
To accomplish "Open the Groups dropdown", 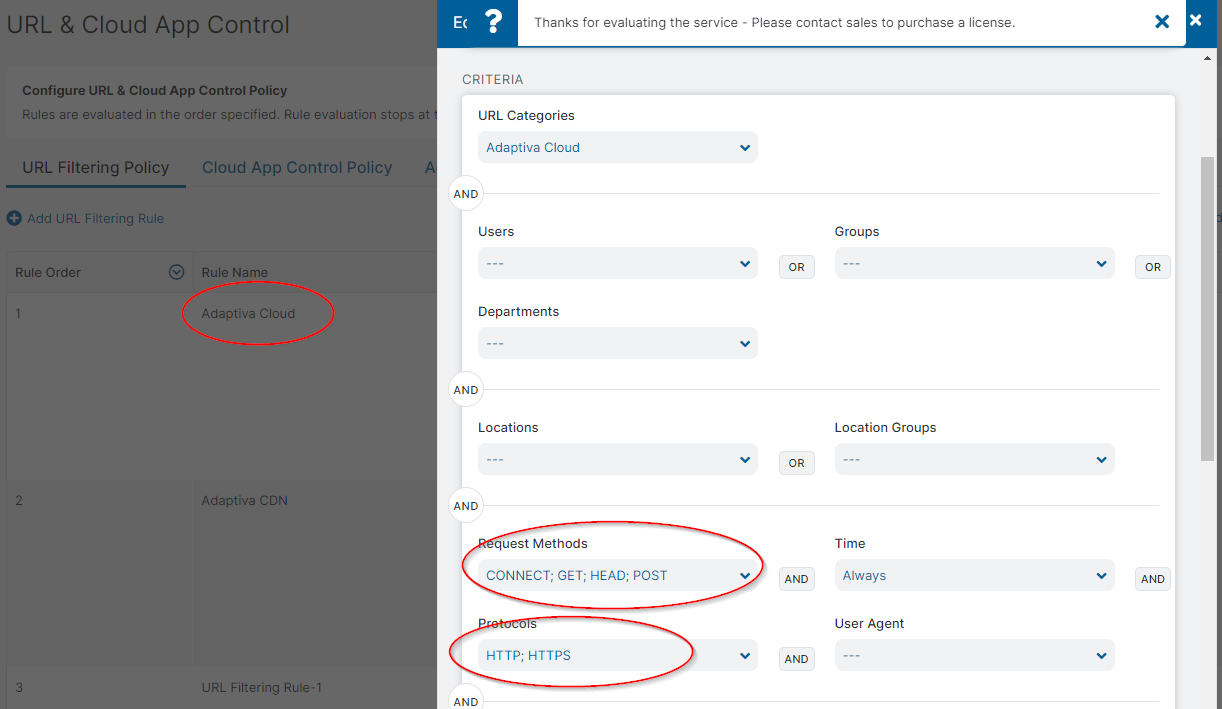I will point(974,263).
